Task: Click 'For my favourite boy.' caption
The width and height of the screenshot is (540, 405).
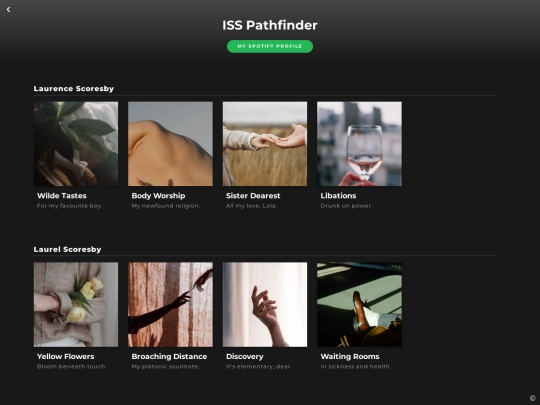Action: pos(70,206)
